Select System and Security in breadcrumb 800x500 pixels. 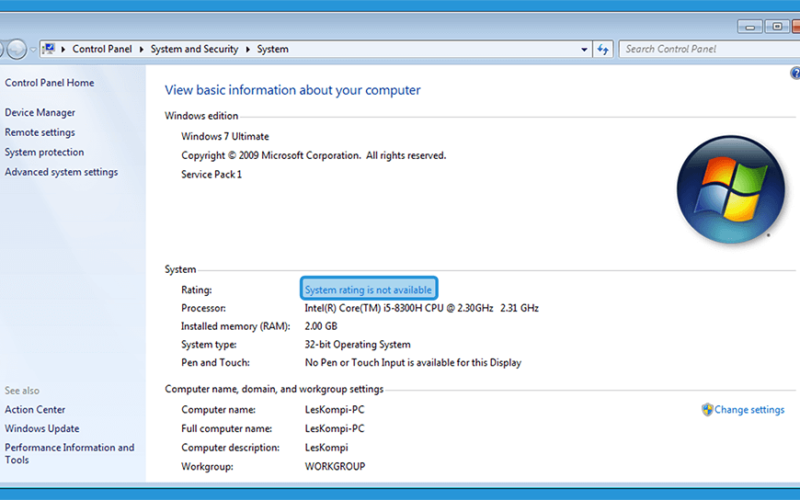[194, 49]
